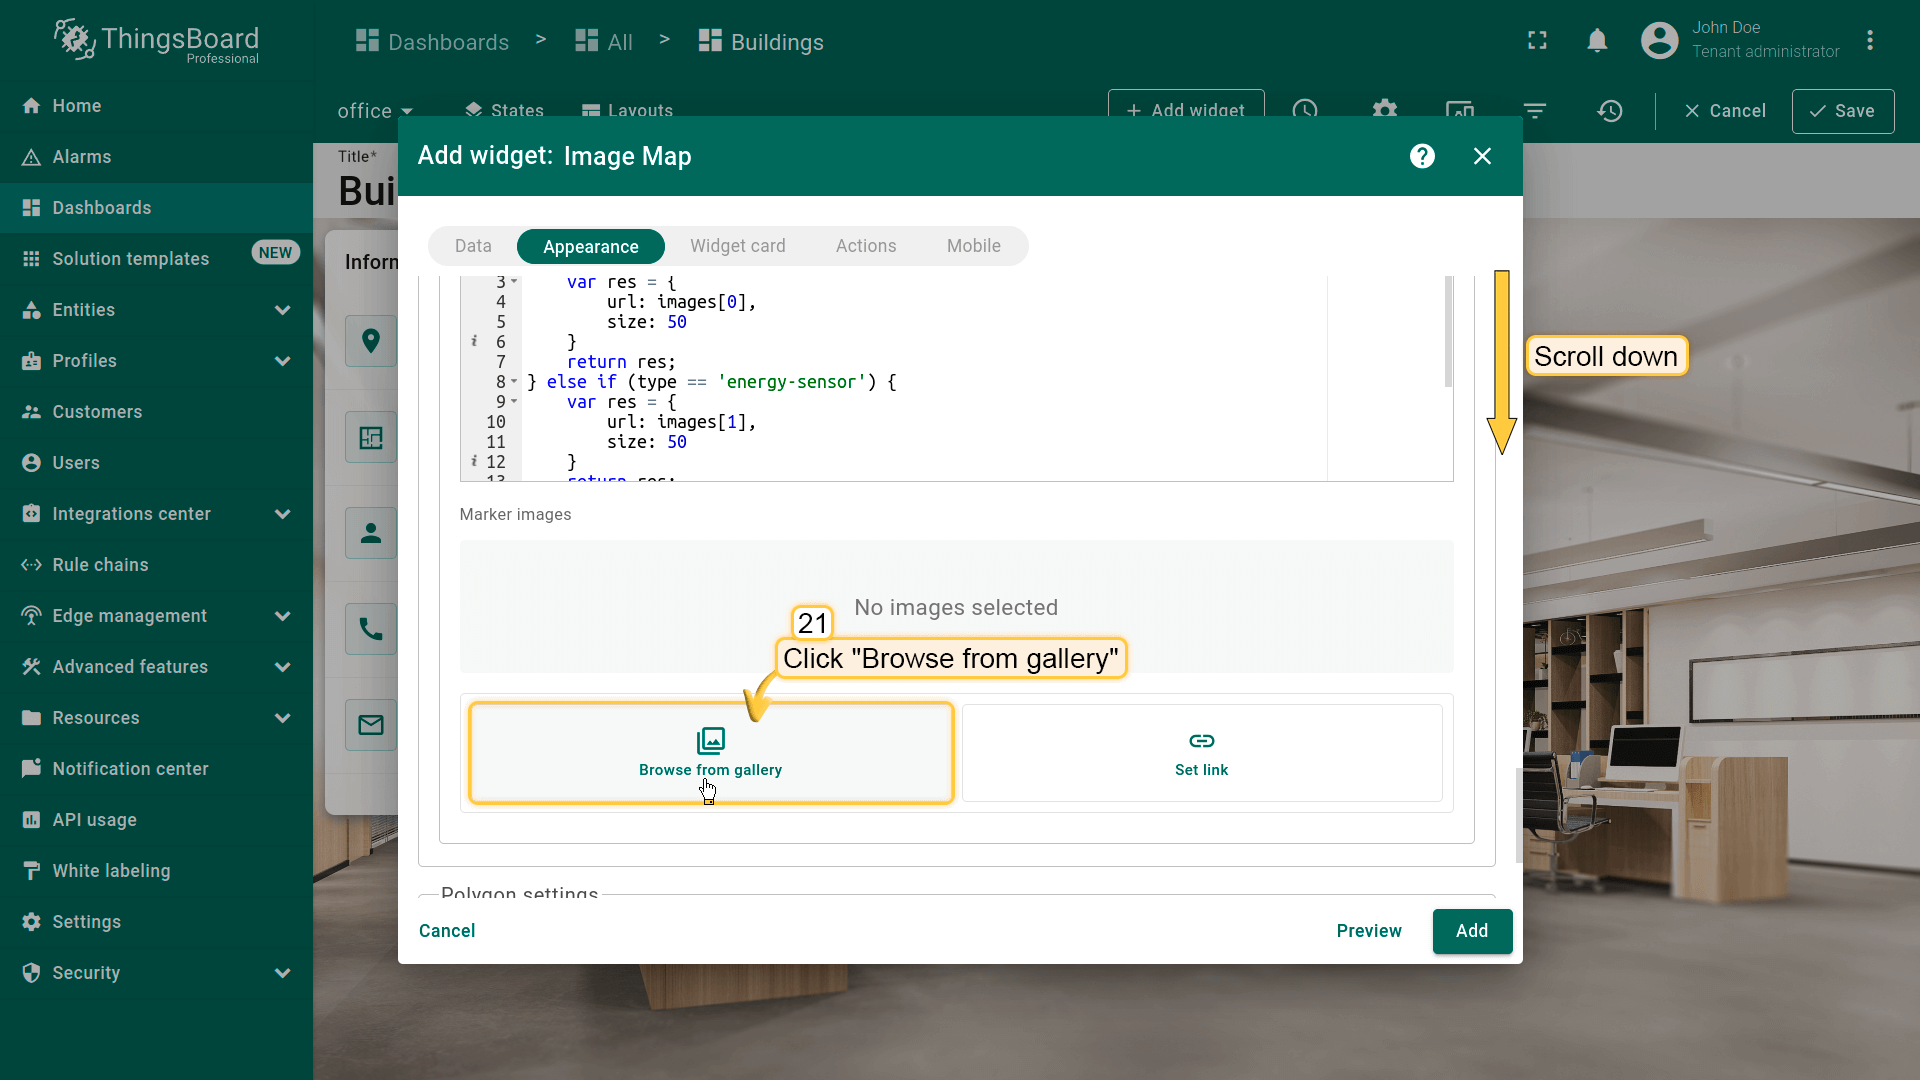Open version history clock icon
This screenshot has width=1920, height=1080.
pyautogui.click(x=1609, y=111)
